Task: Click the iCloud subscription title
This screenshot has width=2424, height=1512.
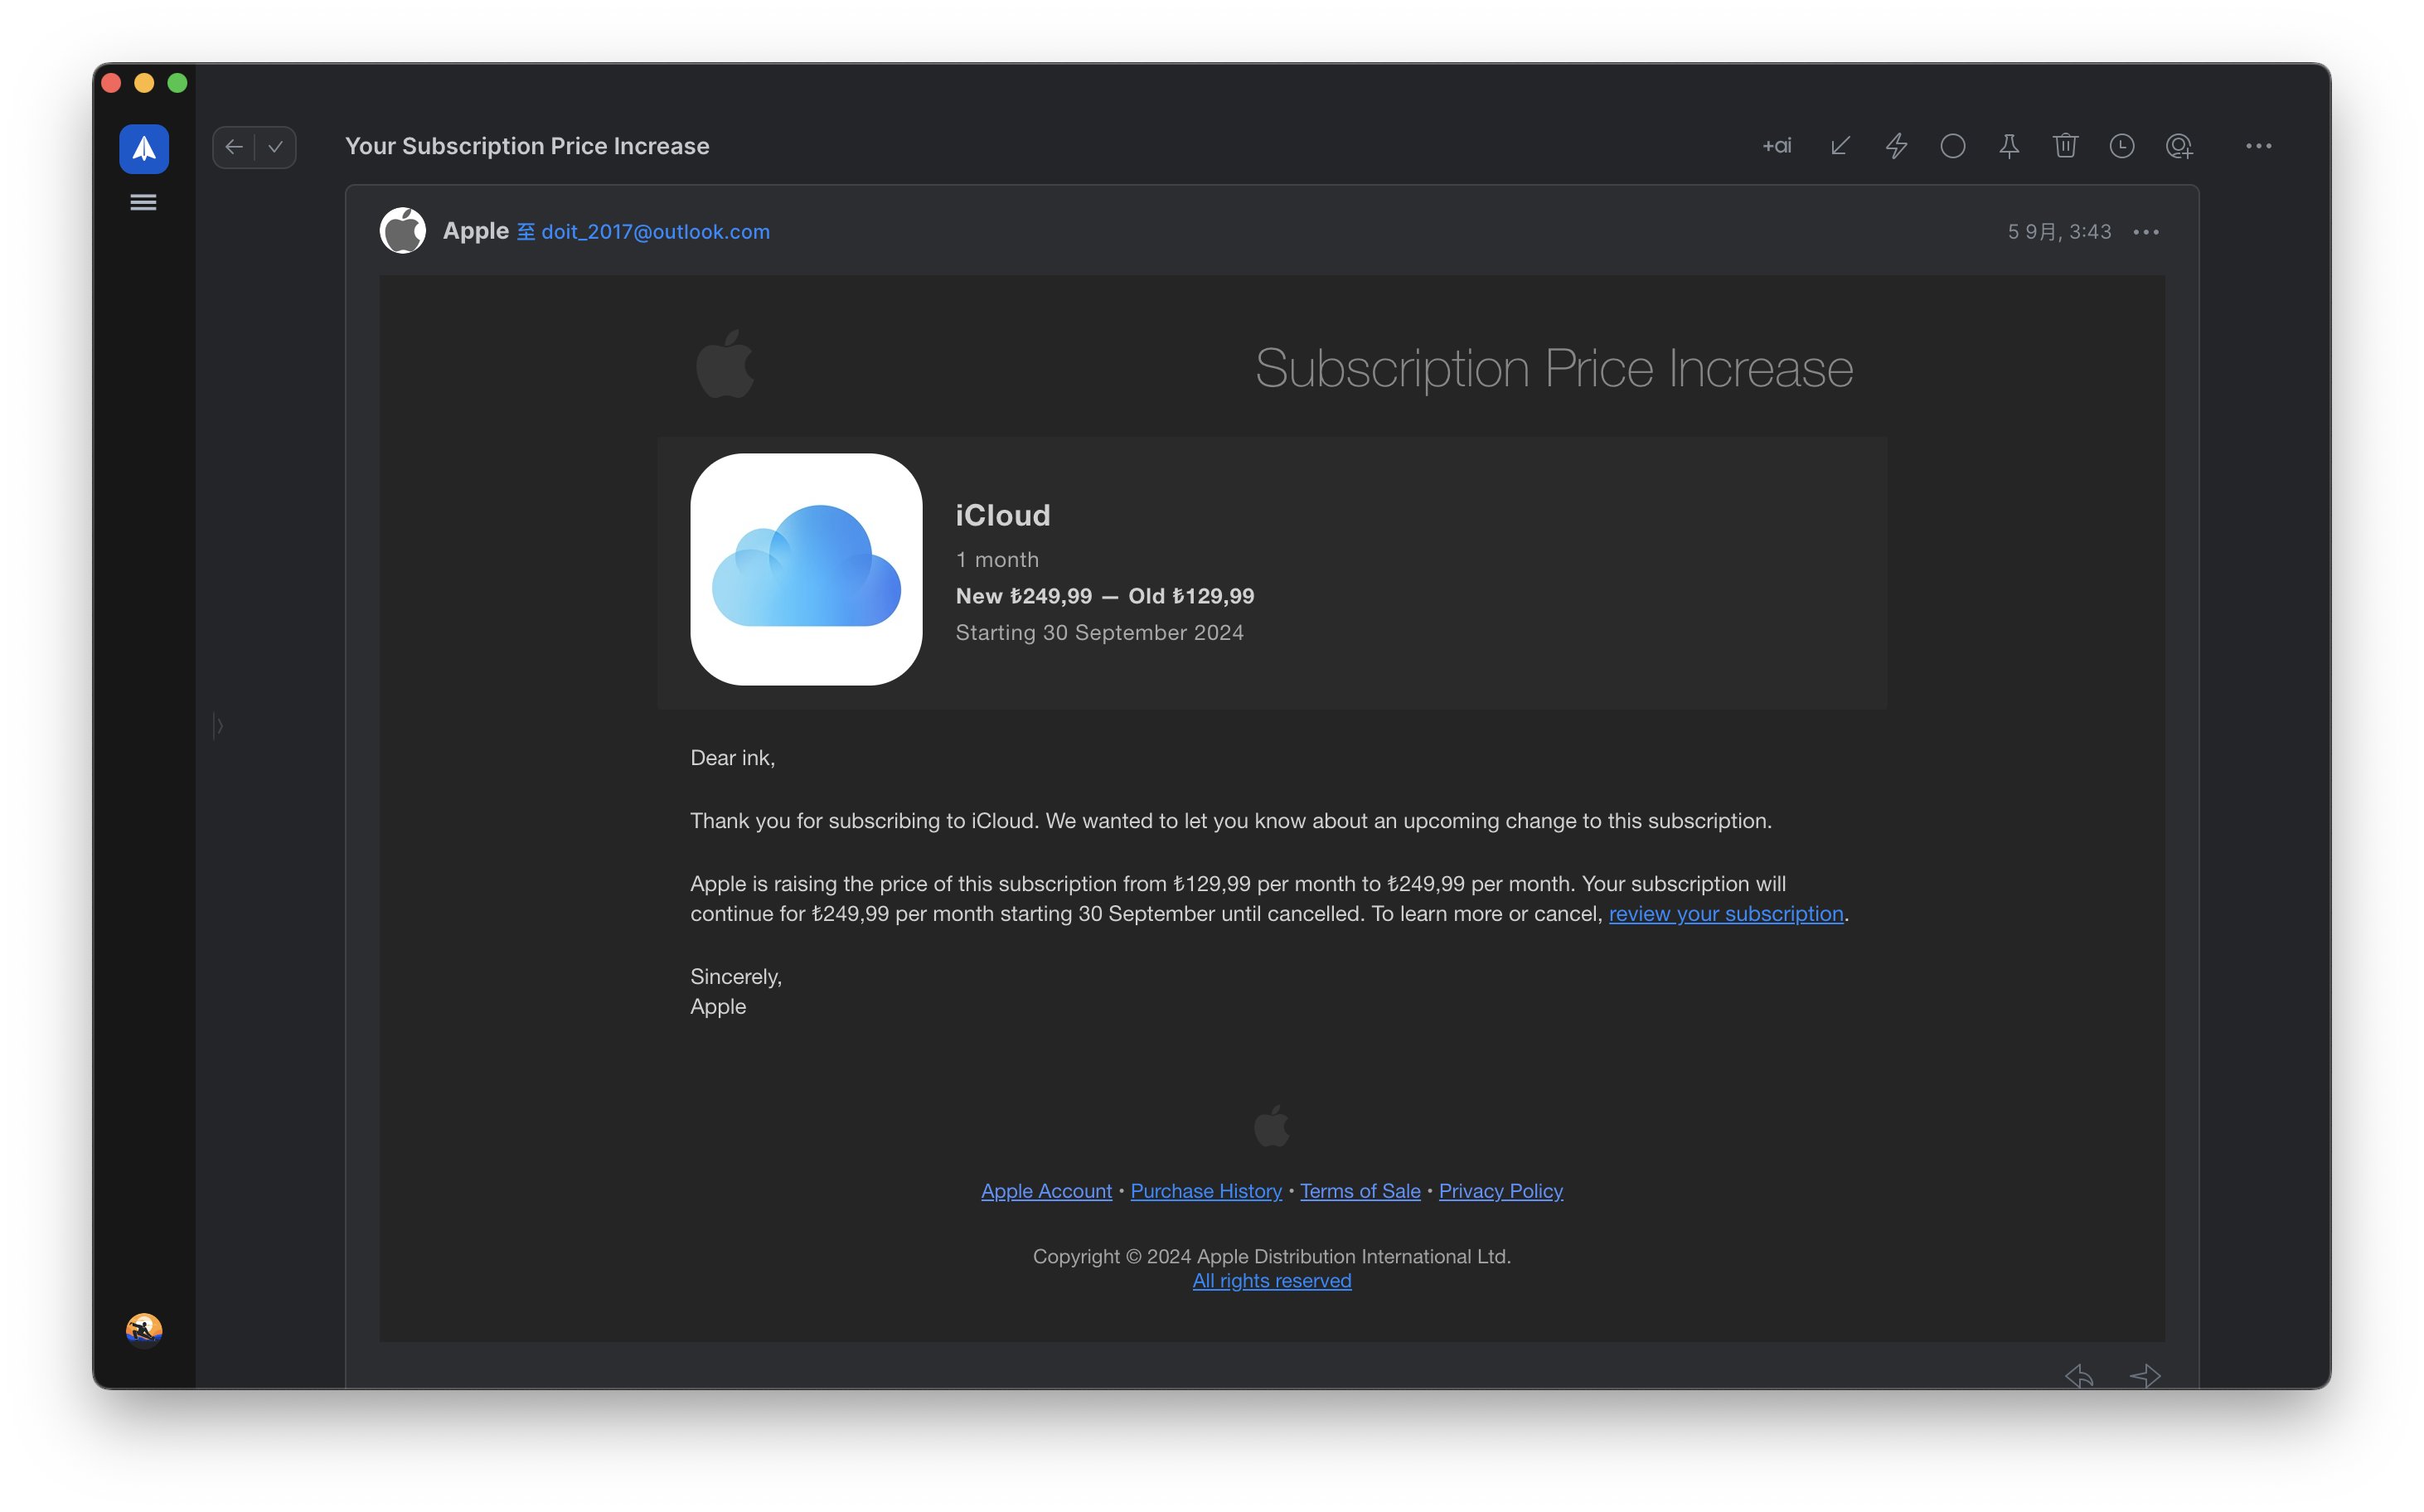Action: [1003, 515]
